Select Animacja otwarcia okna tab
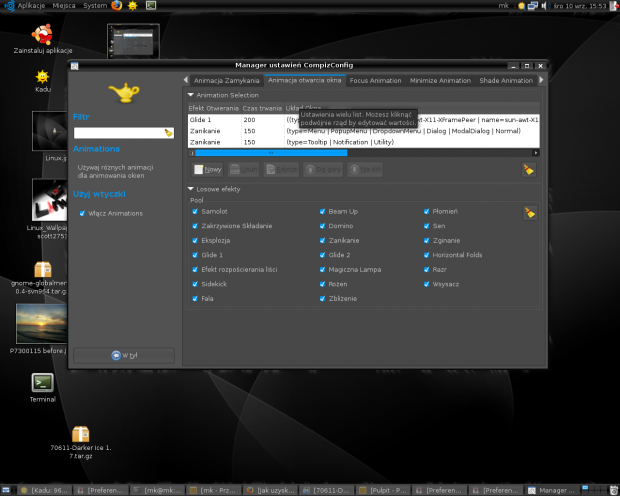Viewport: 620px width, 496px height. pos(304,80)
